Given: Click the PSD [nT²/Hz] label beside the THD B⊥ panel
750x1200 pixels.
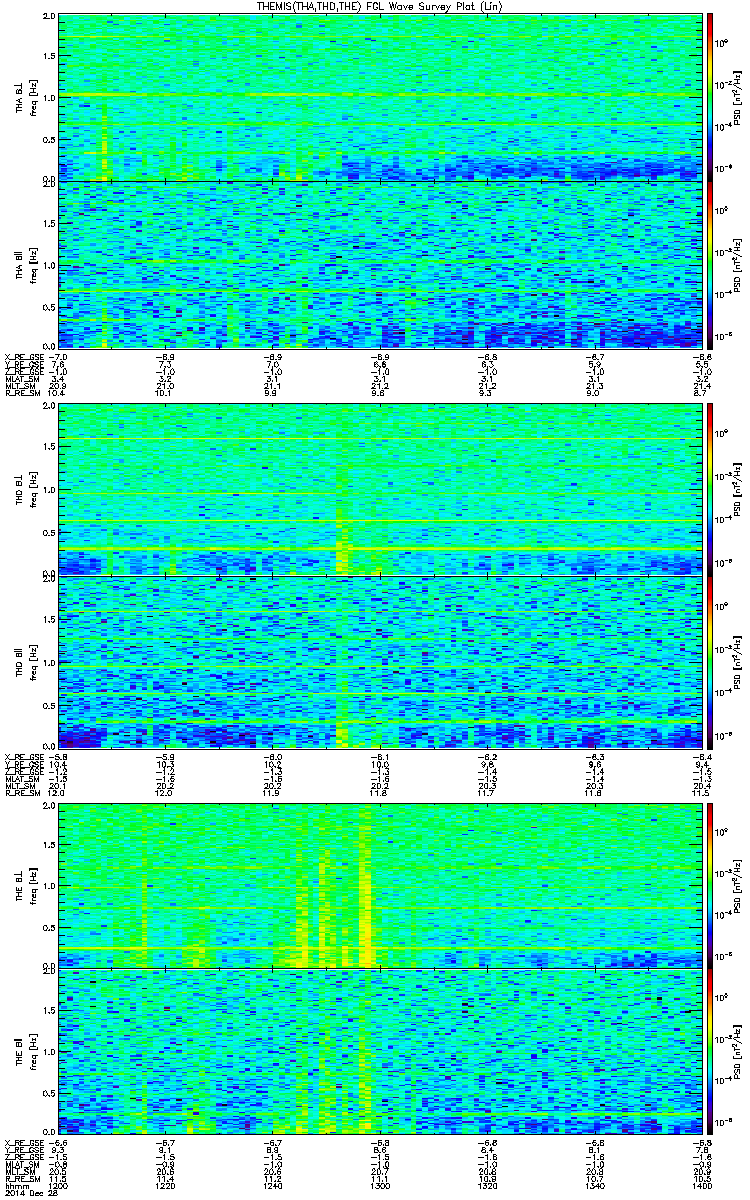Looking at the screenshot, I should (739, 491).
